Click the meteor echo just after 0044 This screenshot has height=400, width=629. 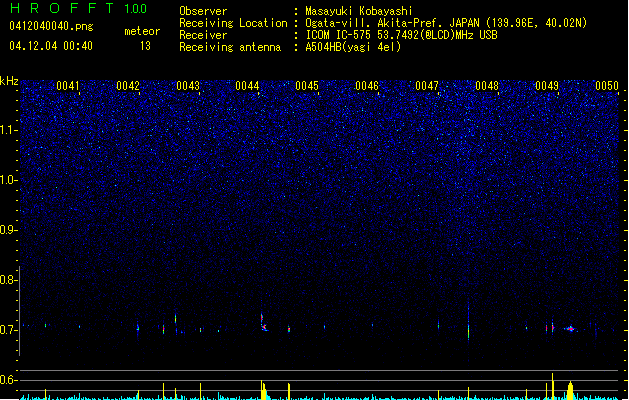pyautogui.click(x=264, y=323)
